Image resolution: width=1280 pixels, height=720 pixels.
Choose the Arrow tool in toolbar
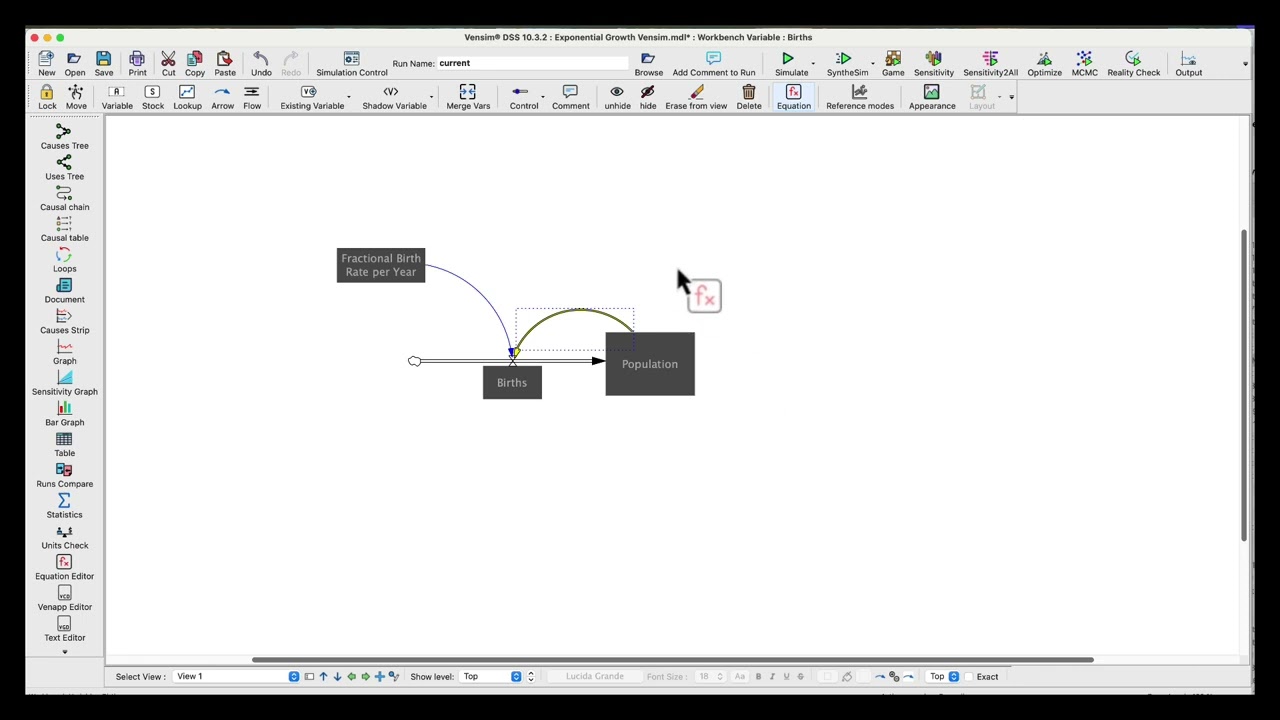222,97
